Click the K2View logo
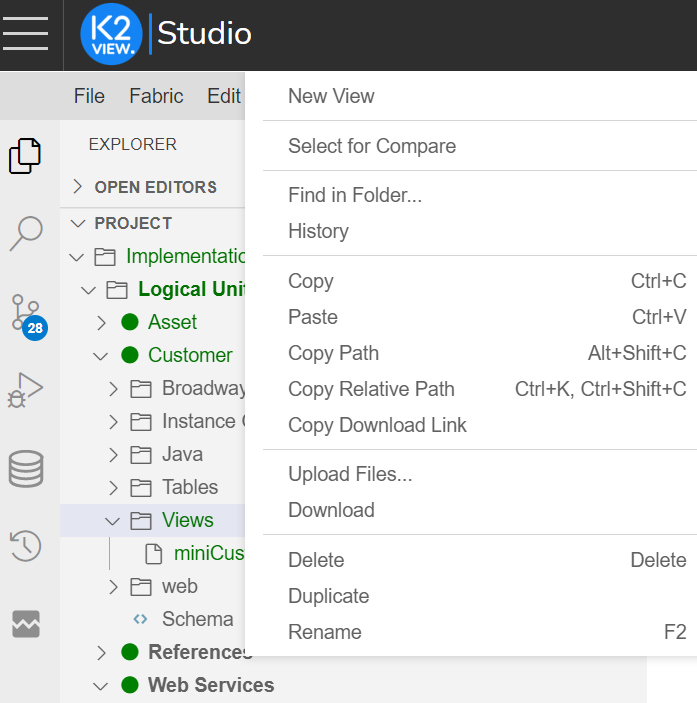This screenshot has width=697, height=703. (x=111, y=34)
